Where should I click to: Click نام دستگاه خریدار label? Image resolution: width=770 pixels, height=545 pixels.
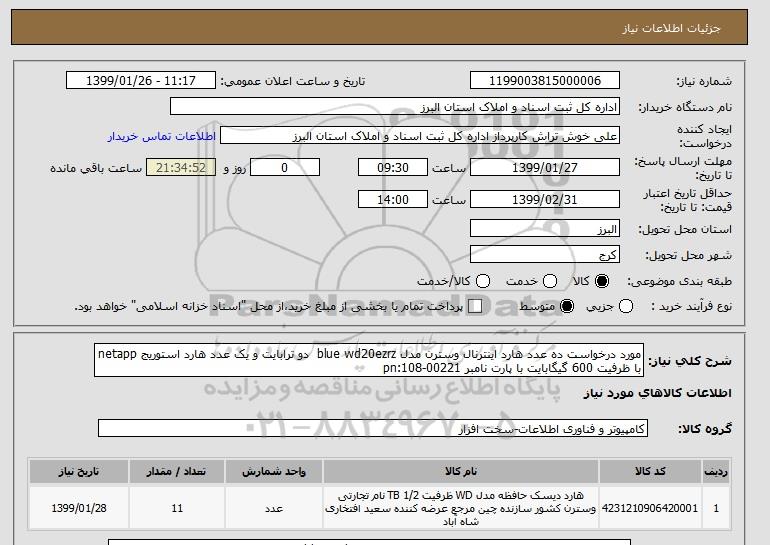(685, 107)
